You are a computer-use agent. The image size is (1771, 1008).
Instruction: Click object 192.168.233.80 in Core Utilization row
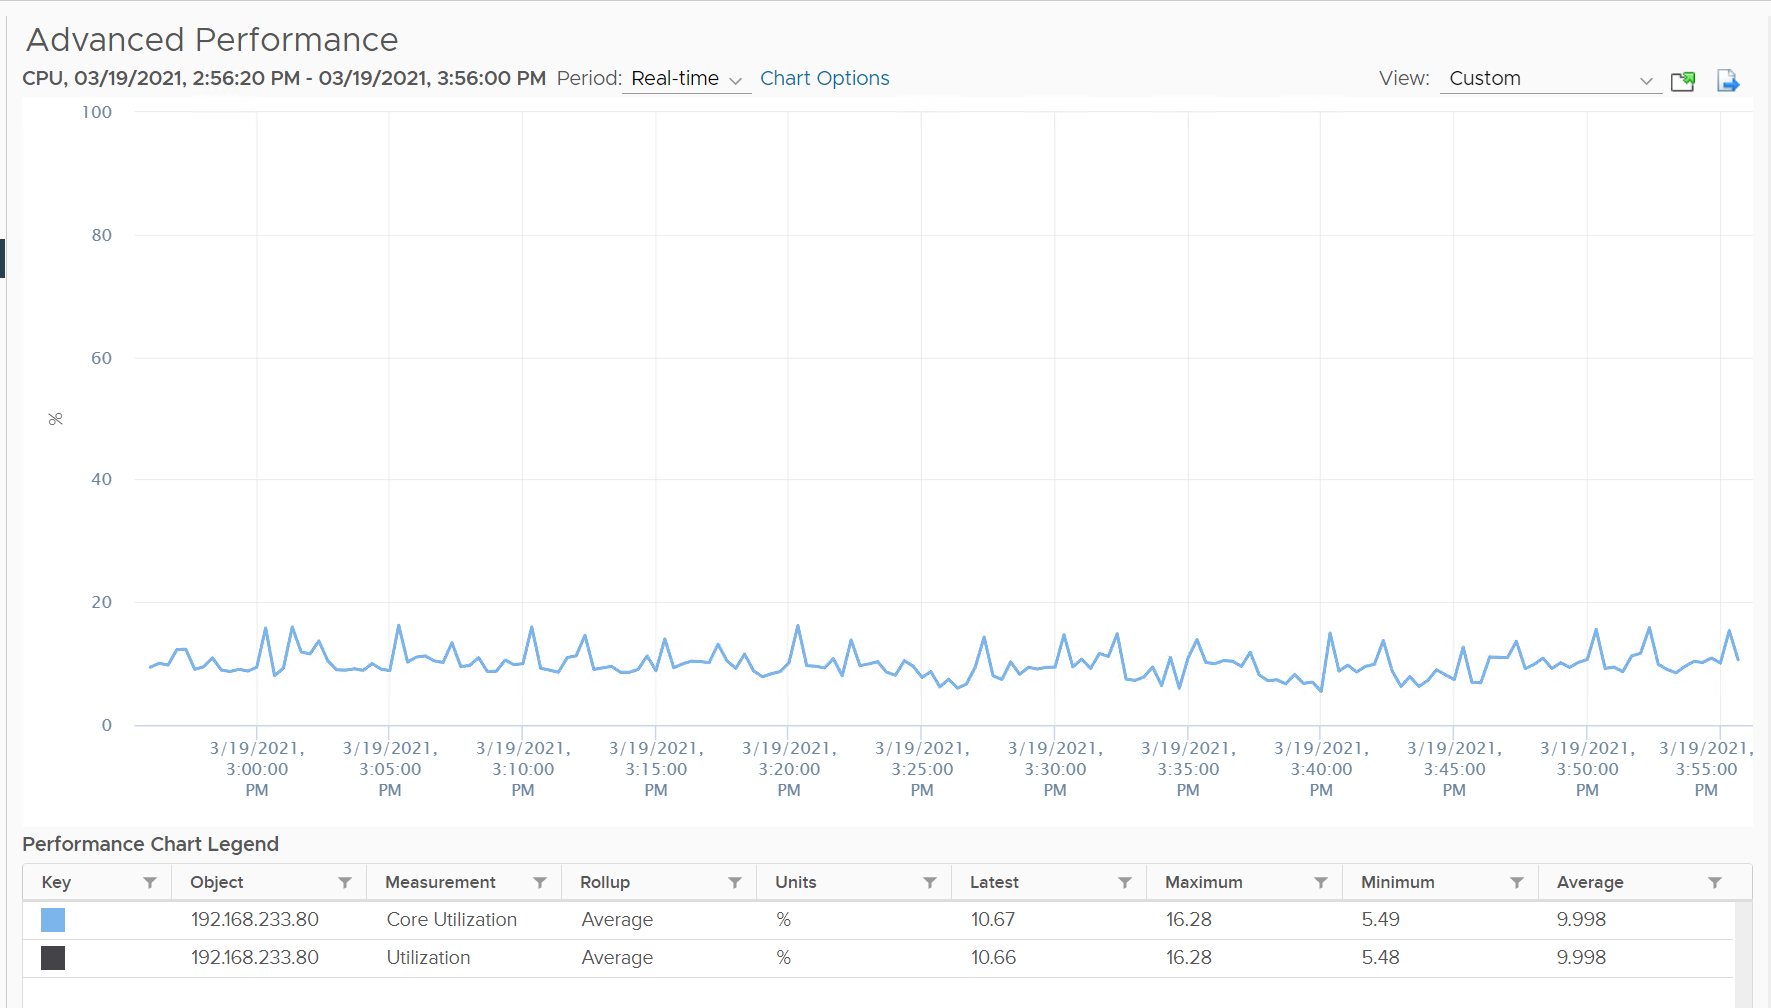coord(255,920)
